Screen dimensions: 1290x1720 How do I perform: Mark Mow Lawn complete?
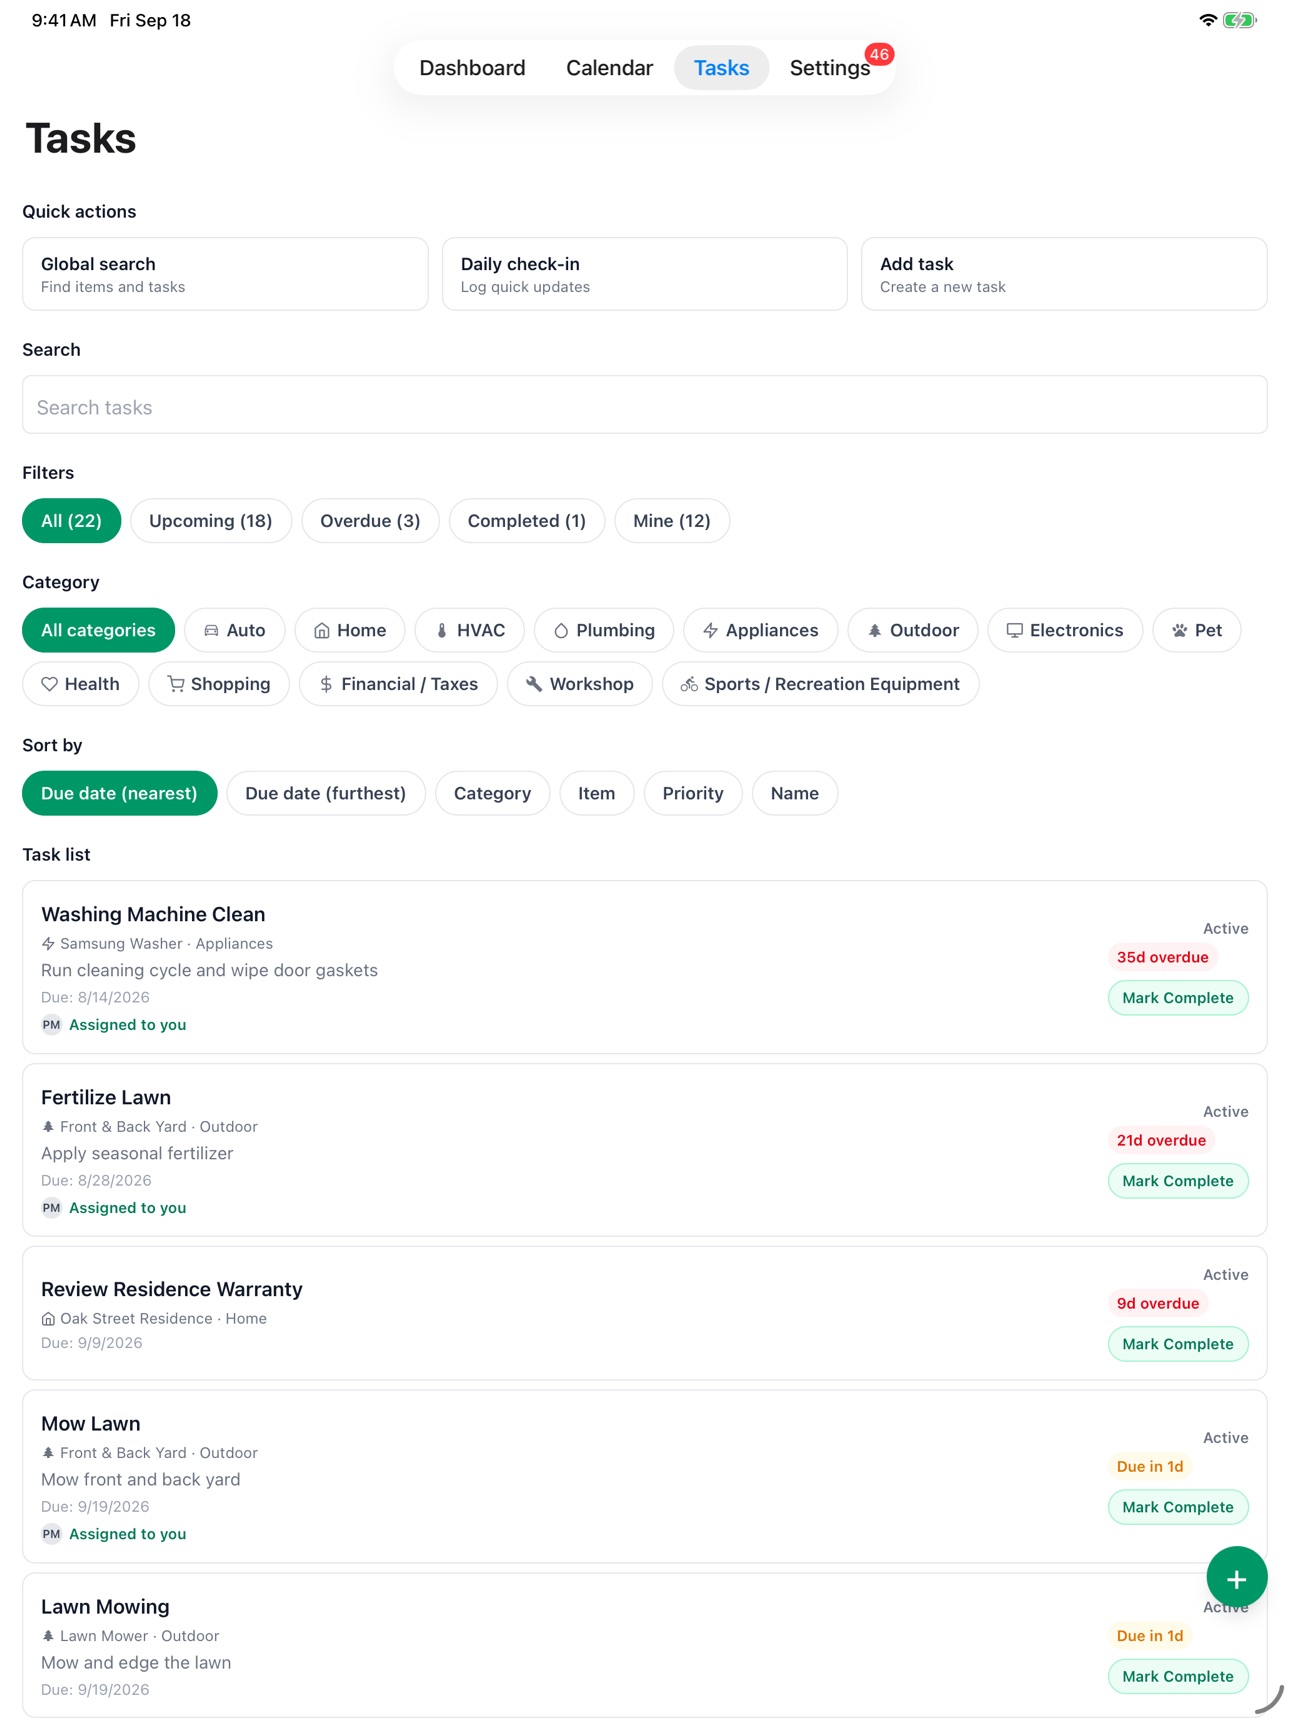(1178, 1507)
